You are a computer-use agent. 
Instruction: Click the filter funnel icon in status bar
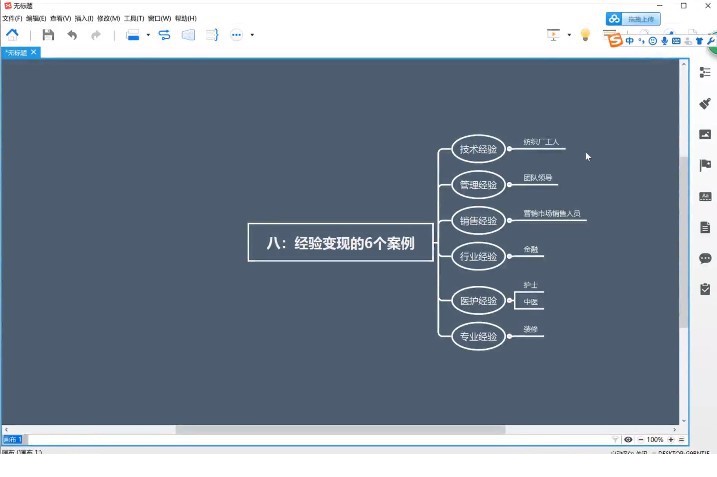(x=615, y=439)
